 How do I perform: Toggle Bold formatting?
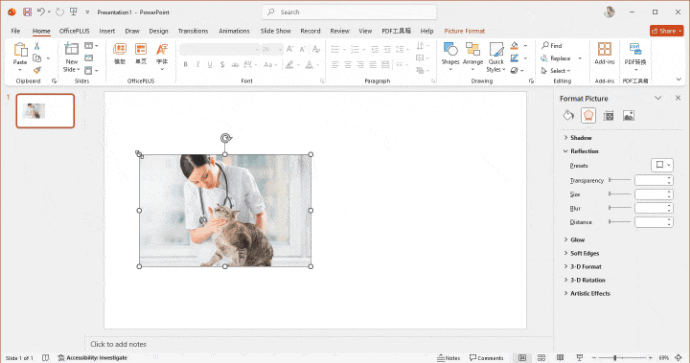tap(186, 65)
